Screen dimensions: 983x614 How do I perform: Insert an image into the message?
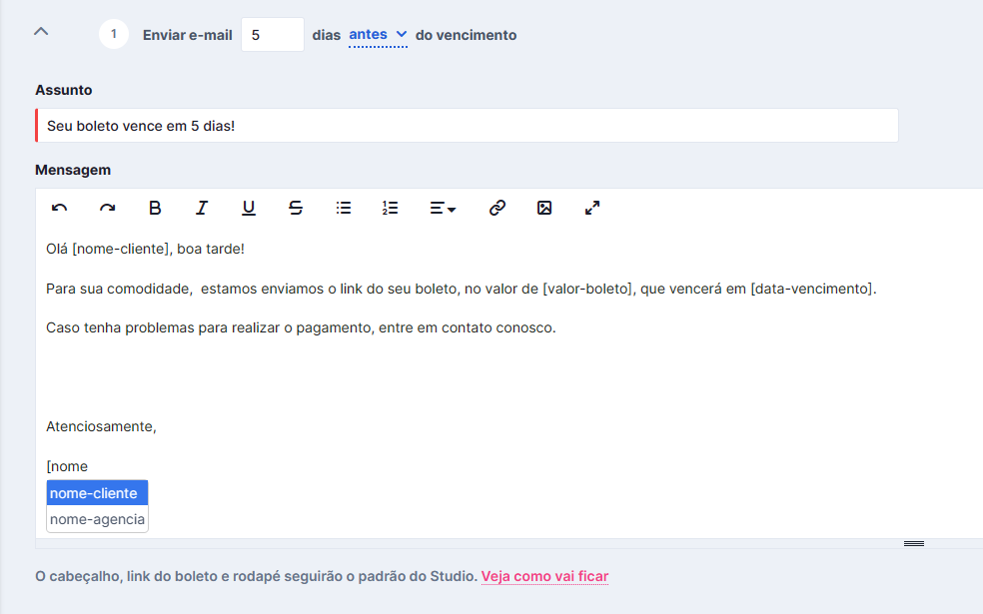coord(544,208)
